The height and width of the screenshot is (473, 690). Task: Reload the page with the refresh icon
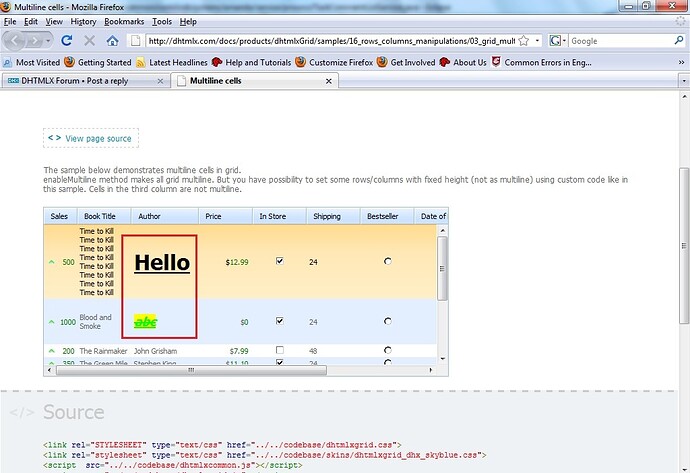tap(67, 41)
